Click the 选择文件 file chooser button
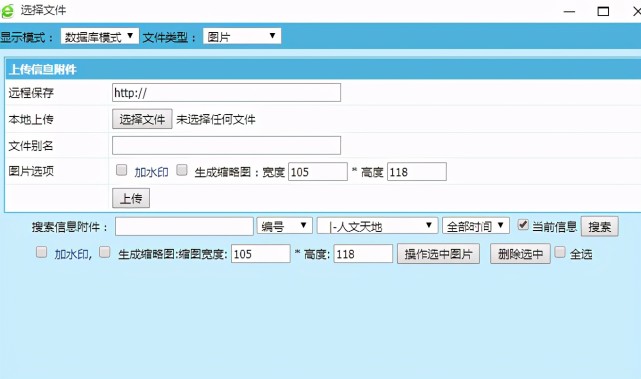This screenshot has width=641, height=379. coord(142,119)
